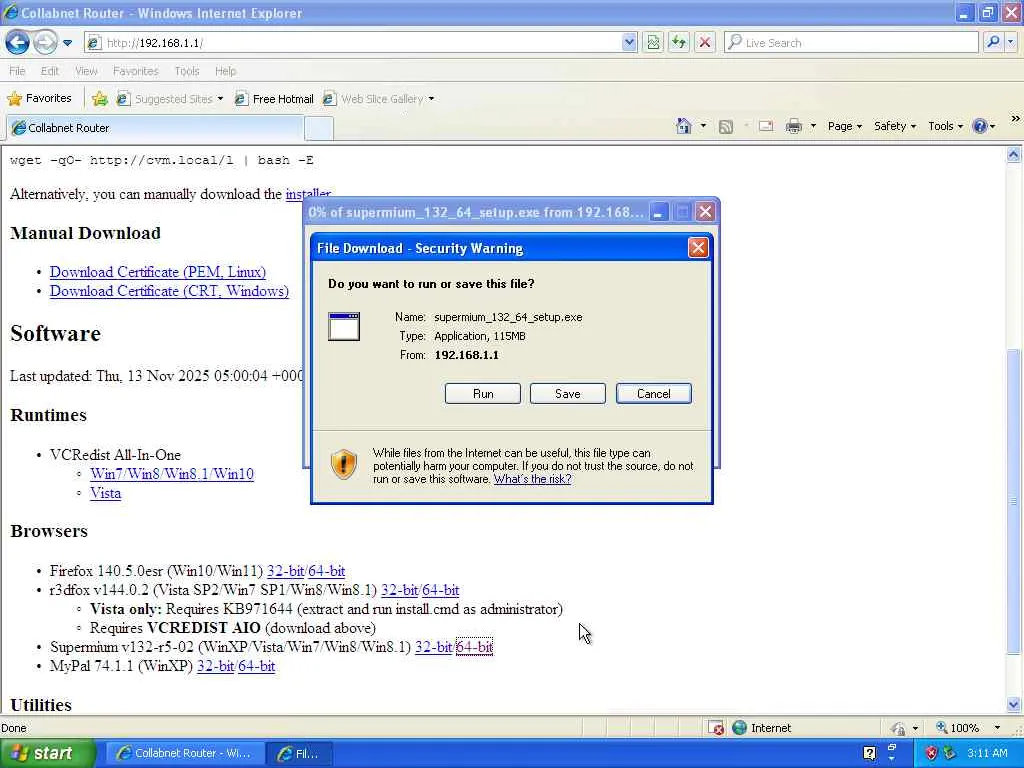The height and width of the screenshot is (768, 1024).
Task: Click the Print icon
Action: tap(793, 126)
